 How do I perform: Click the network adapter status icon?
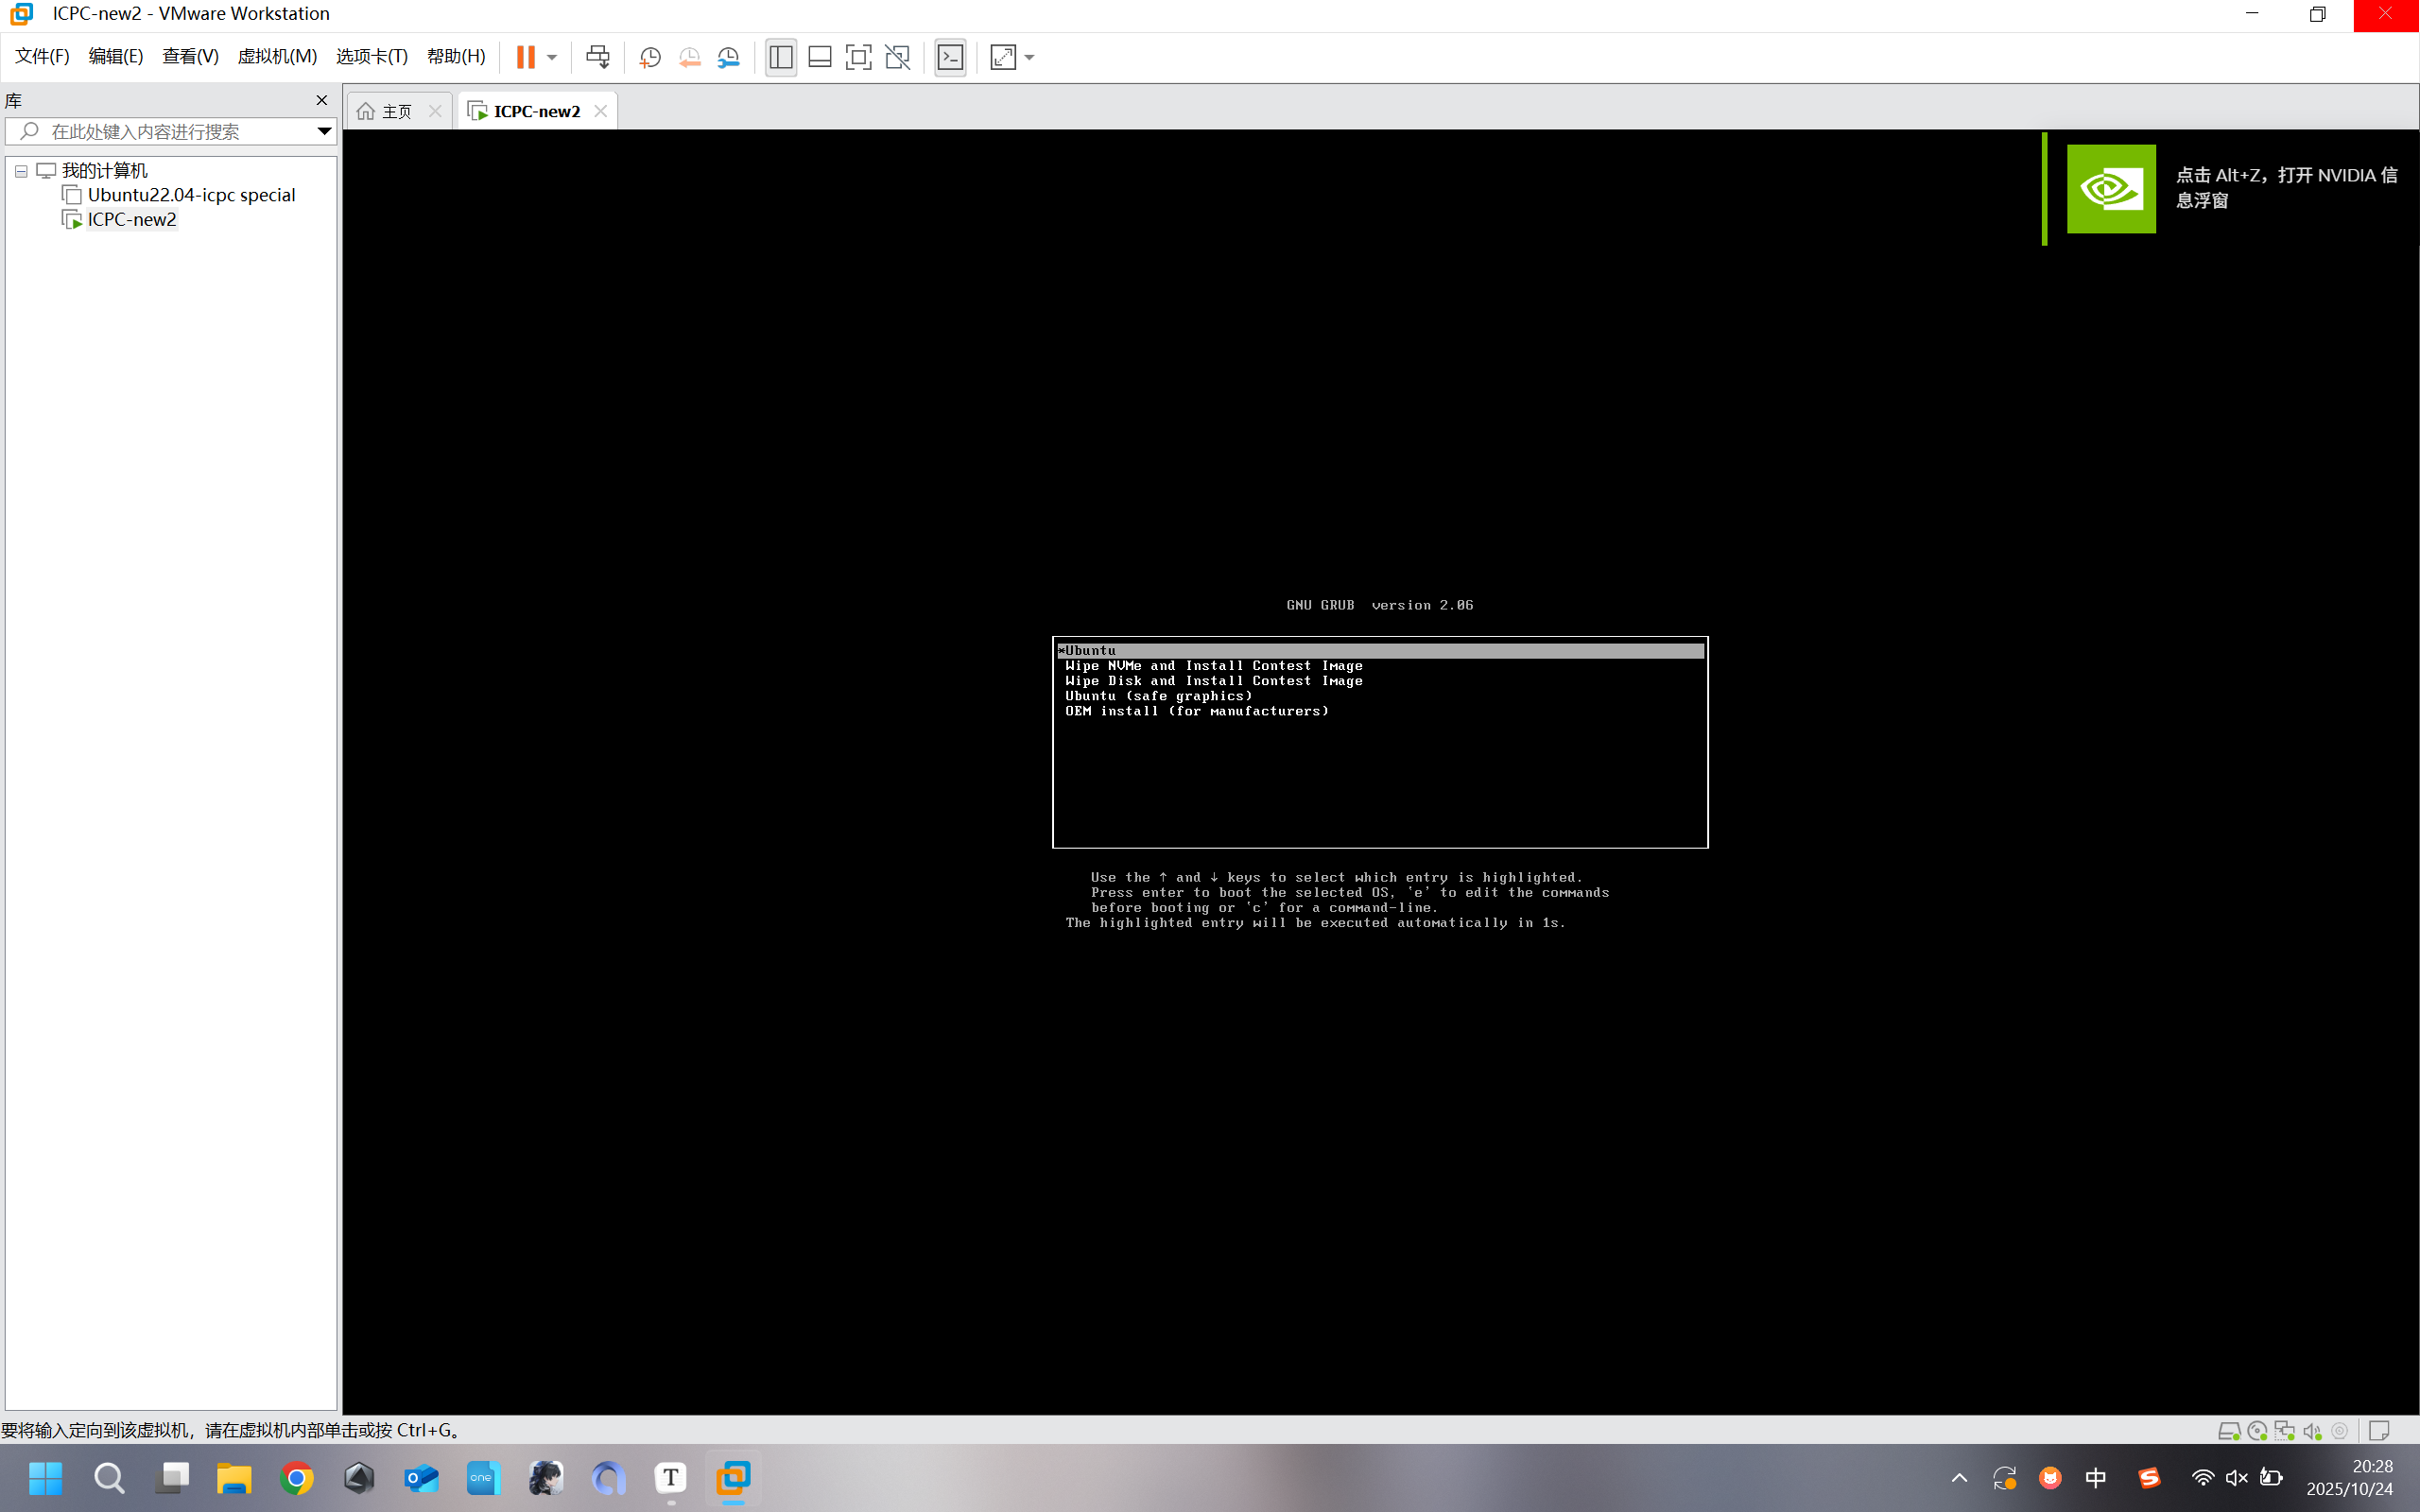coord(2283,1430)
